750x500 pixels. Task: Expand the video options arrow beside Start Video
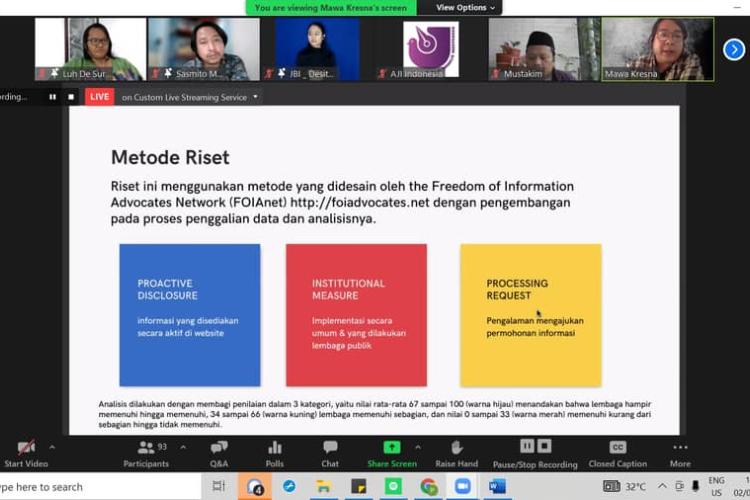coord(52,447)
